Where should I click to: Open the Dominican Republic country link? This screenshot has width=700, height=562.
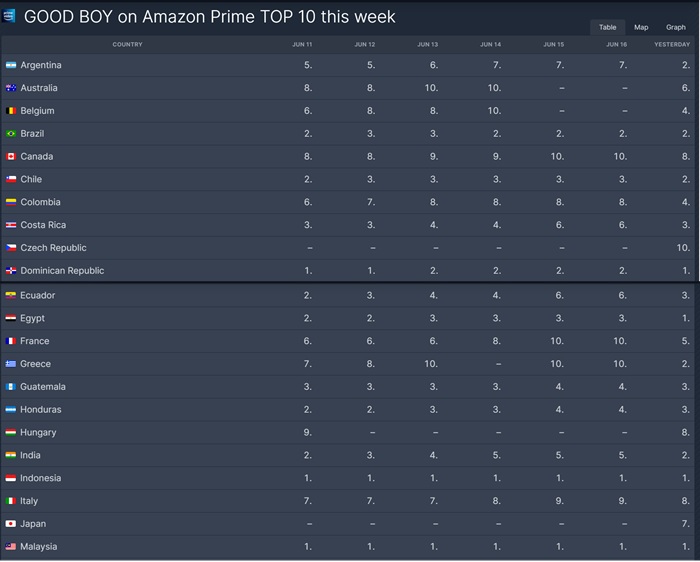coord(62,271)
